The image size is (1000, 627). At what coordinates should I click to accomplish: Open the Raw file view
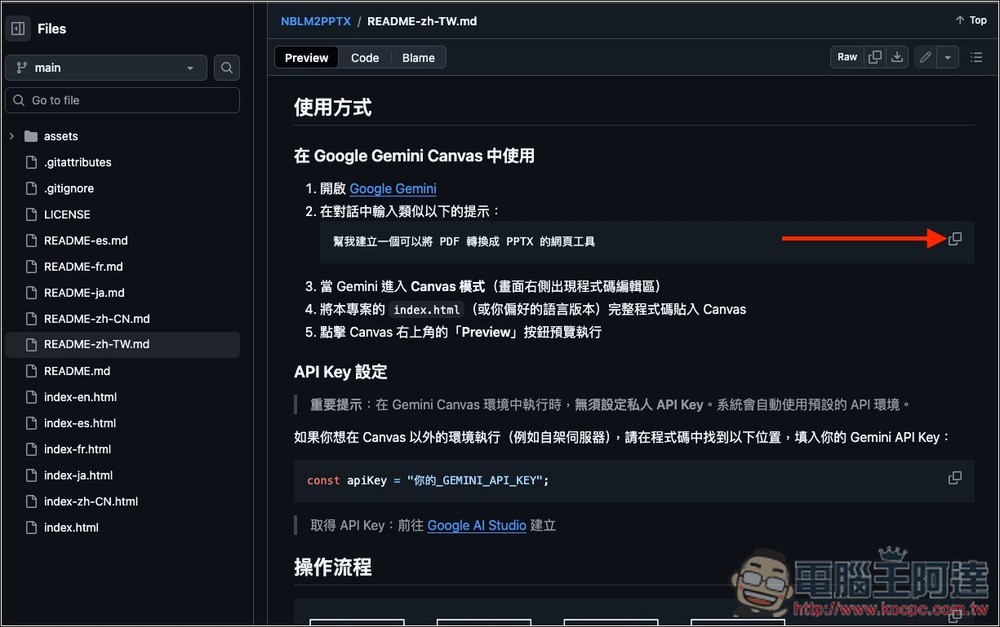click(847, 57)
